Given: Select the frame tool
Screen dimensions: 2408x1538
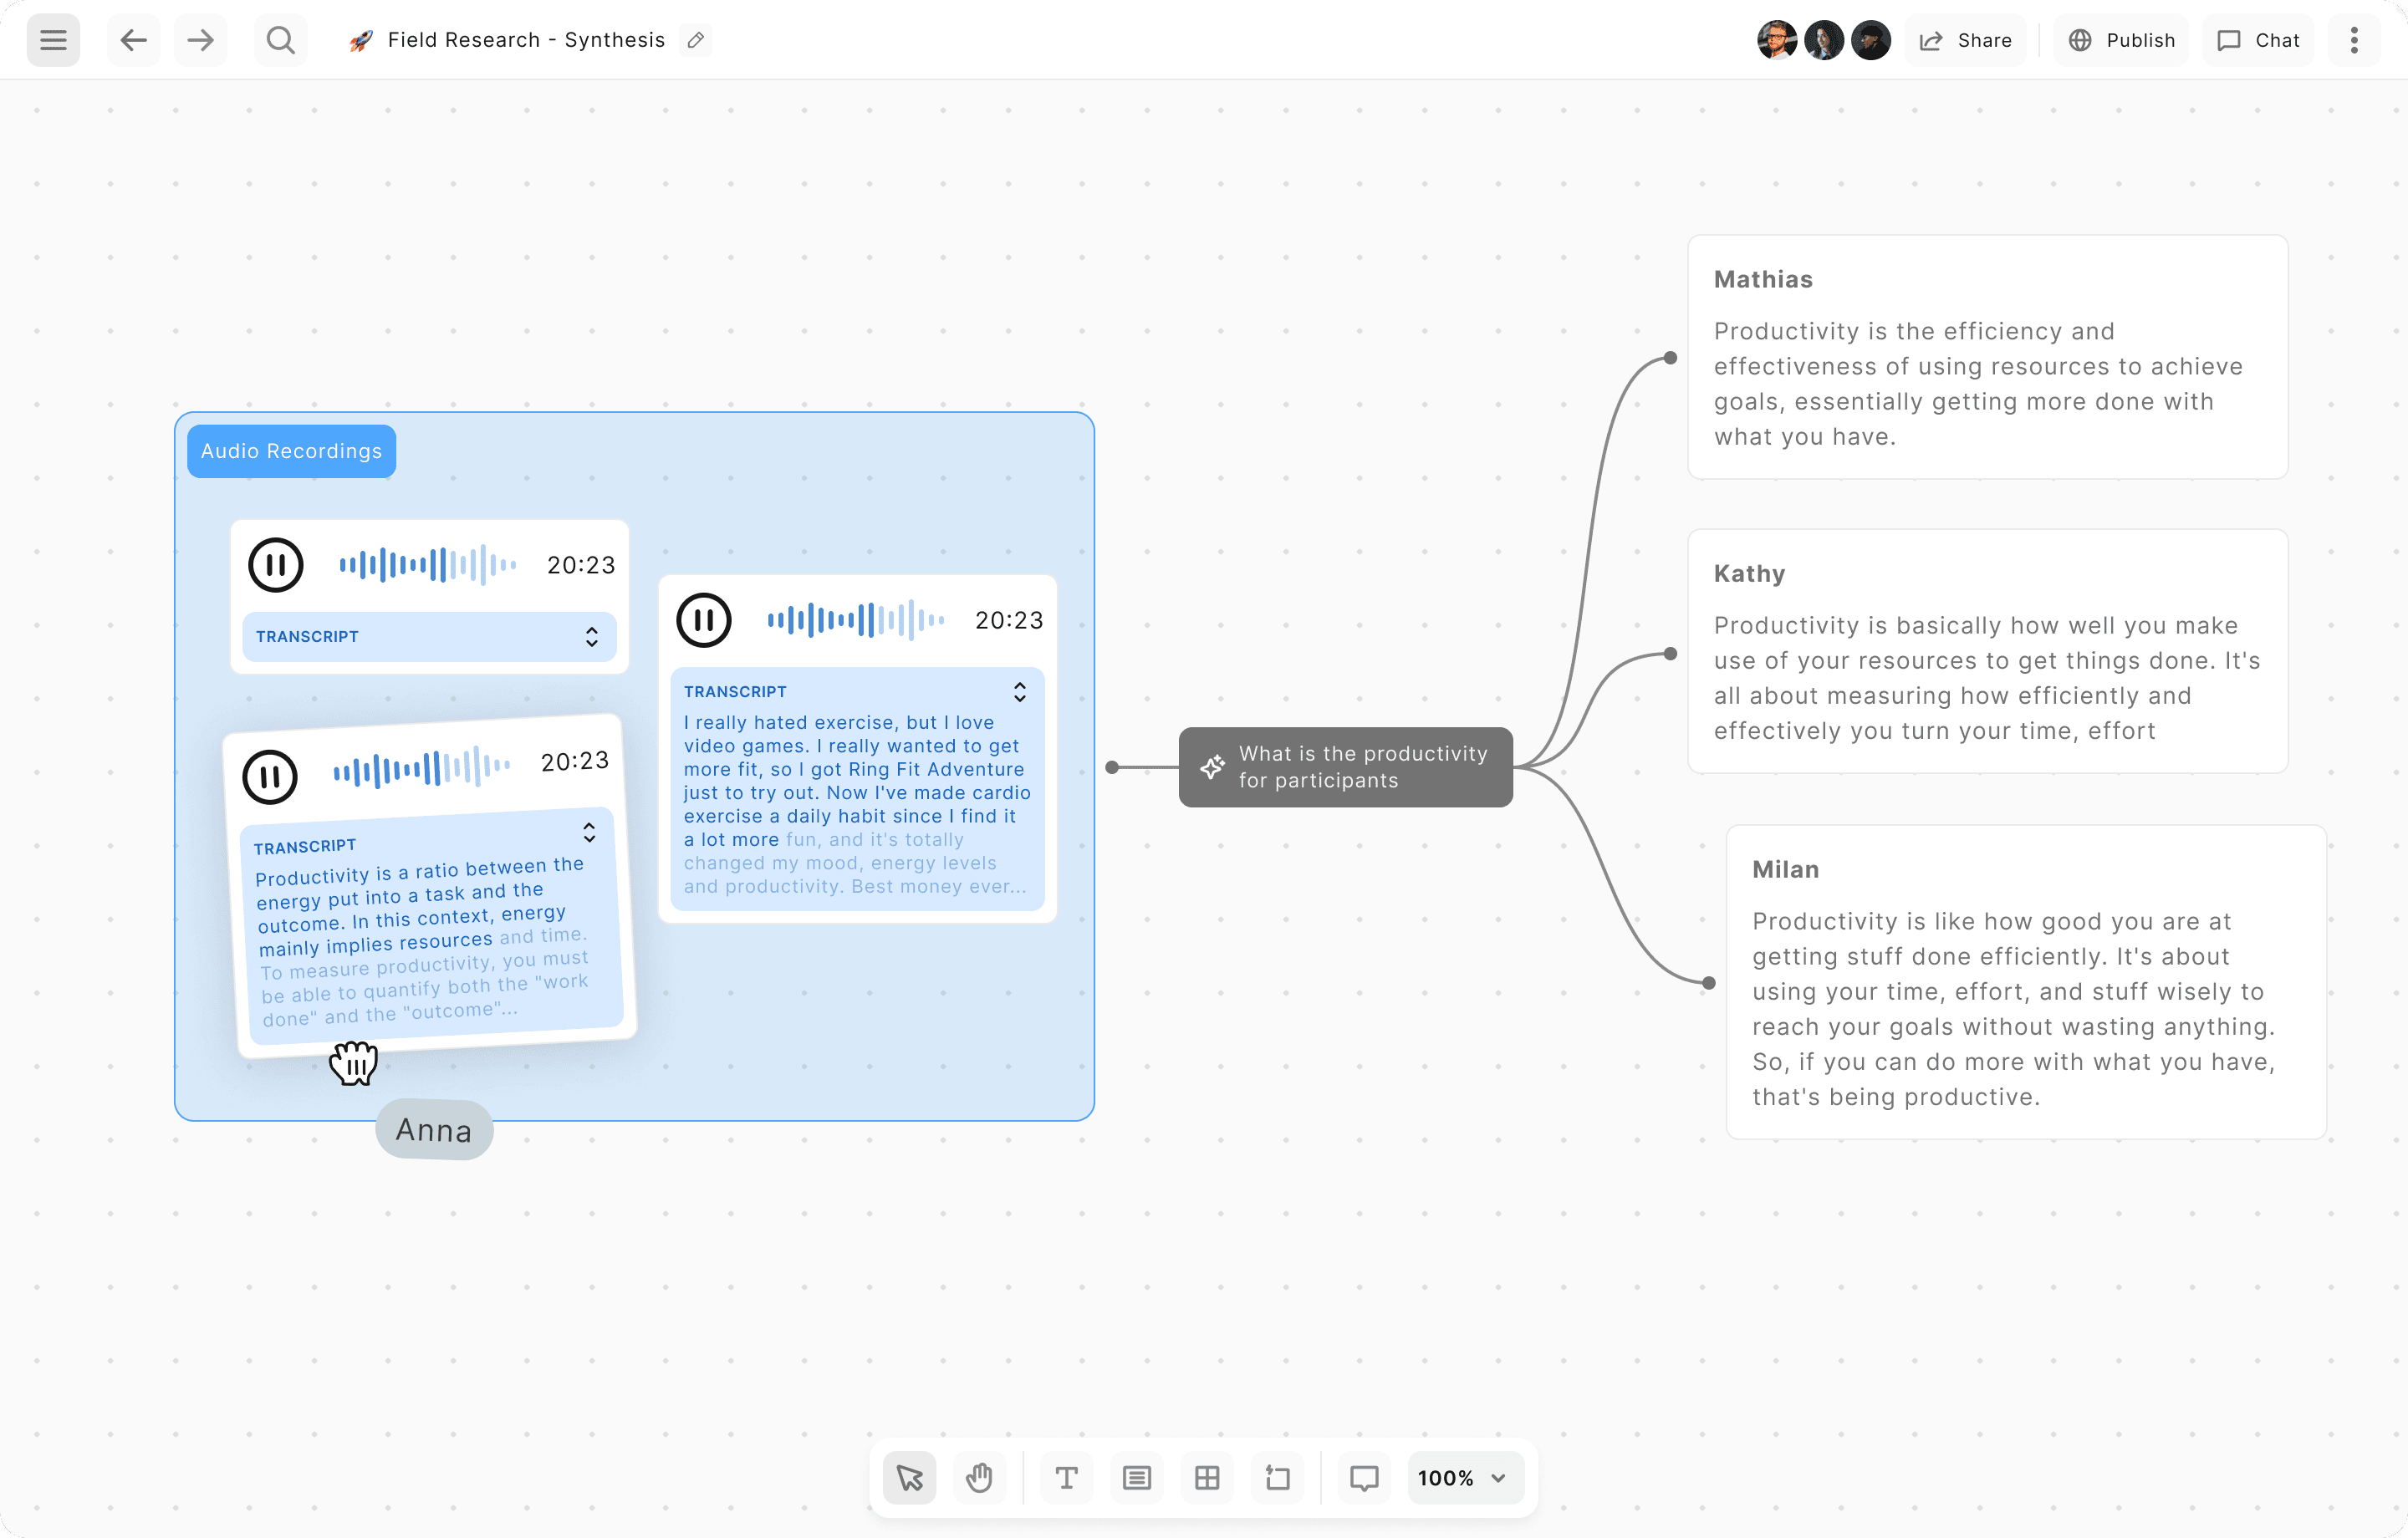Looking at the screenshot, I should (1277, 1478).
